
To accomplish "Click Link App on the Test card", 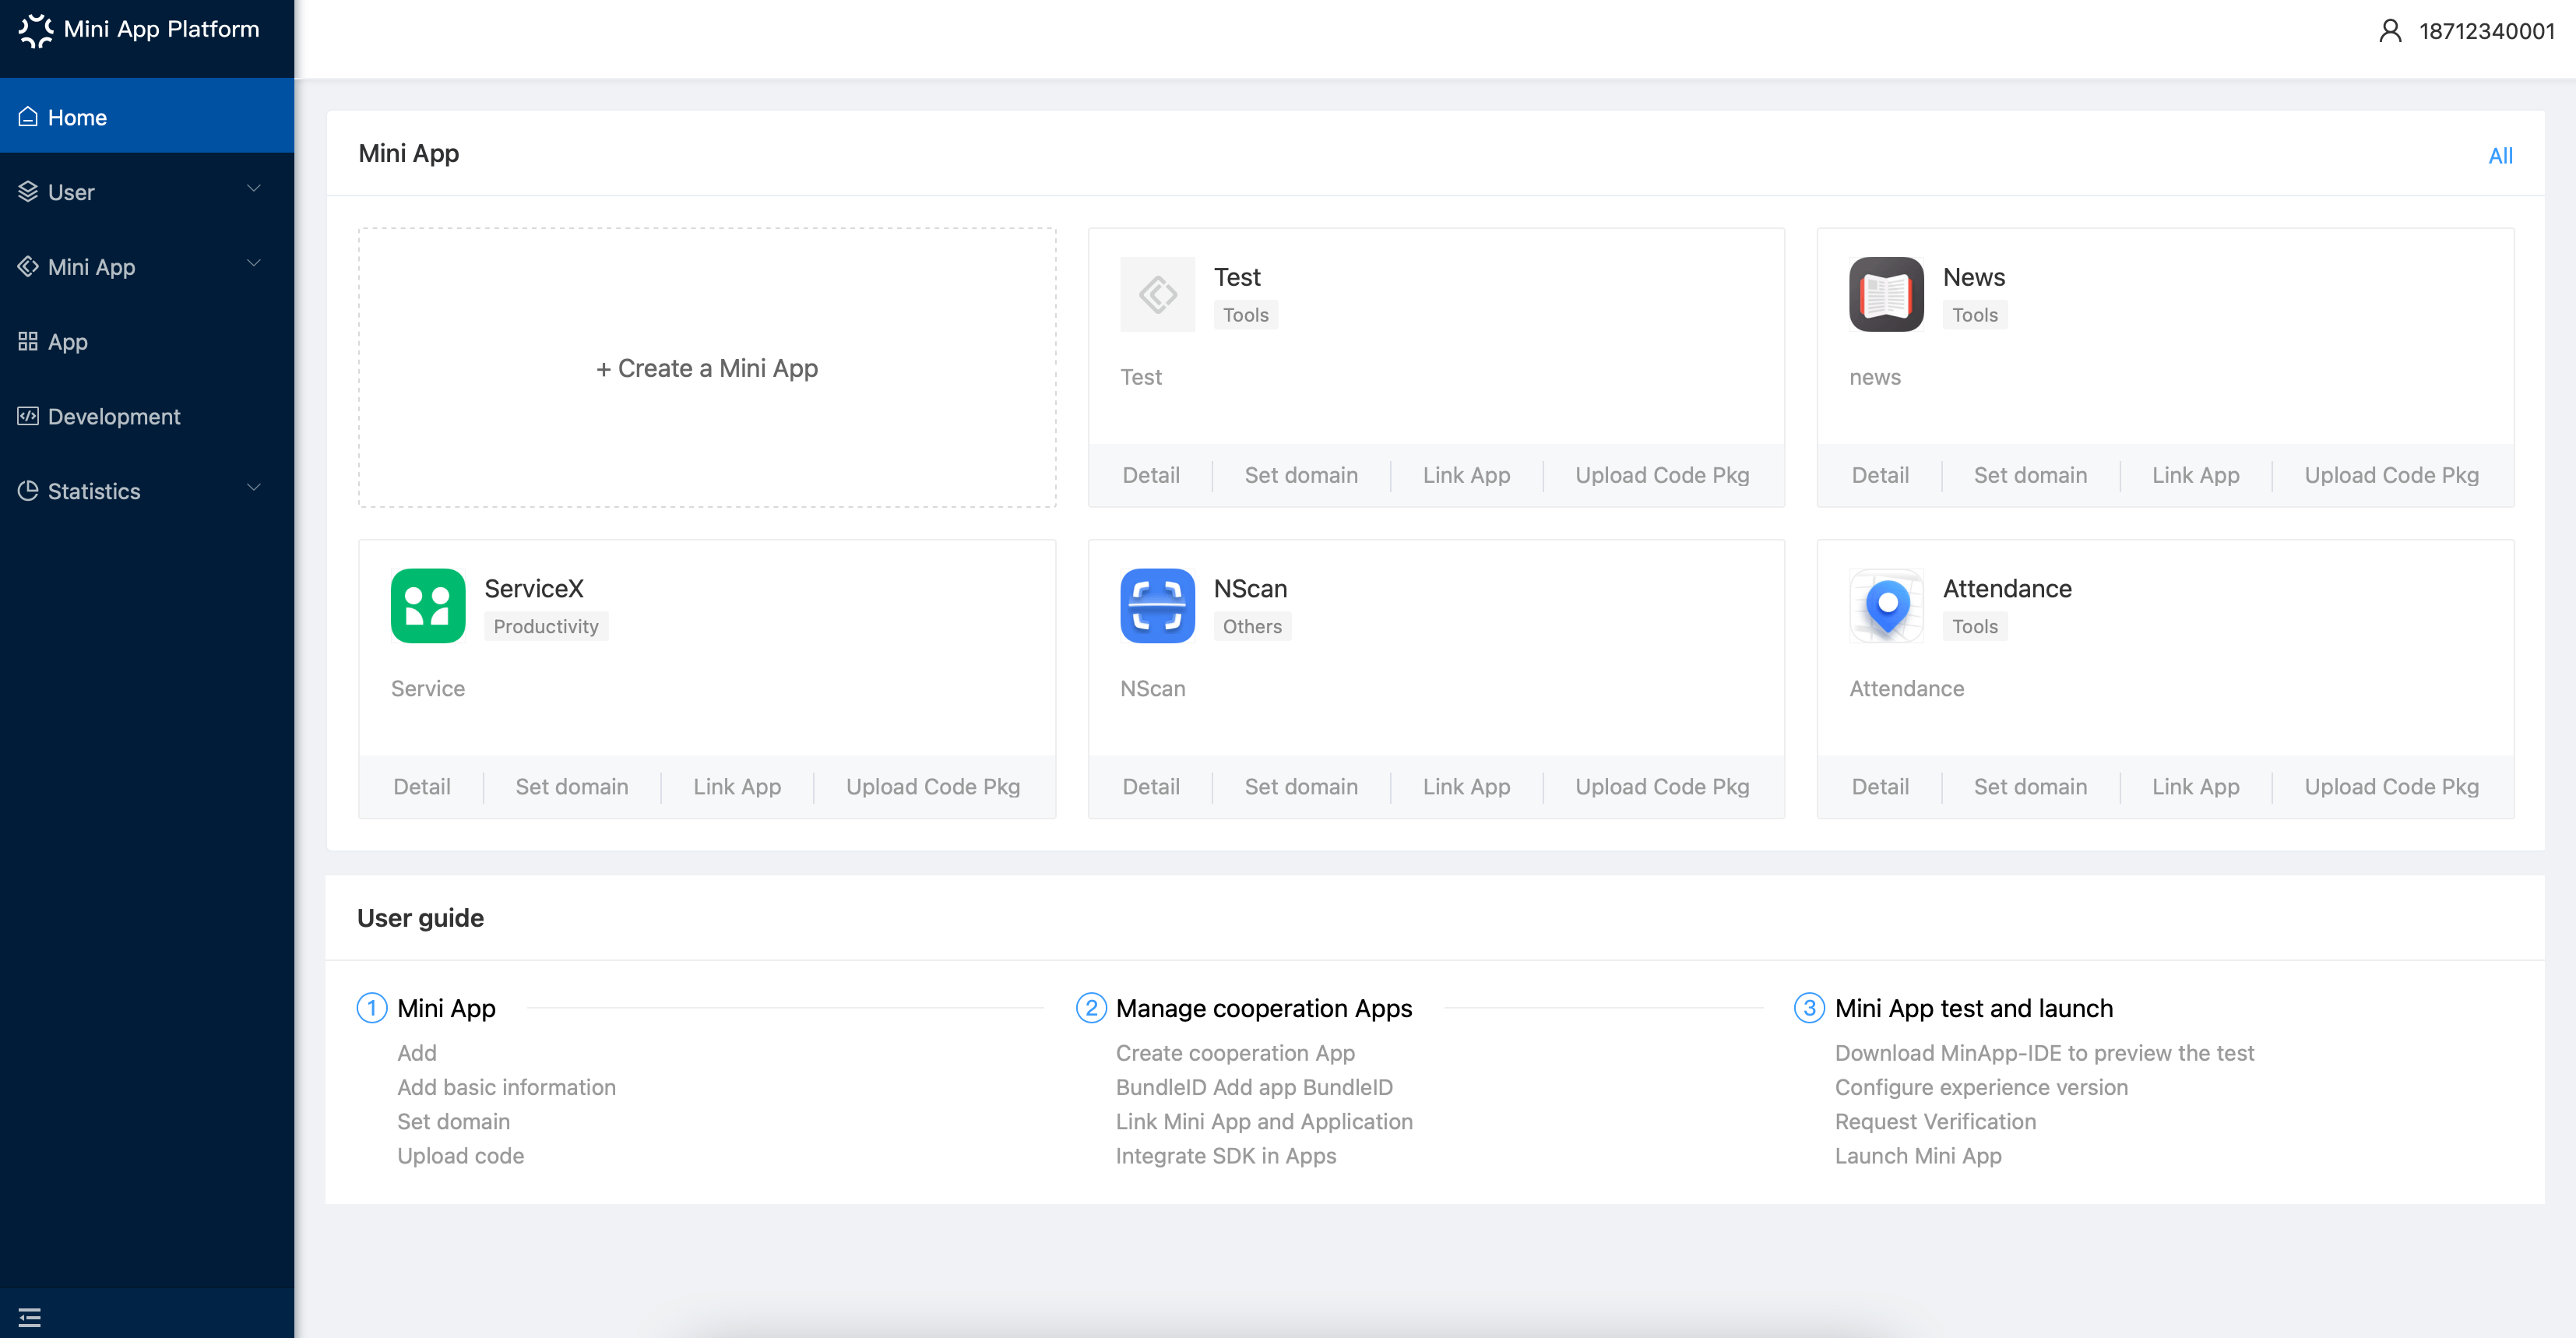I will pos(1466,475).
